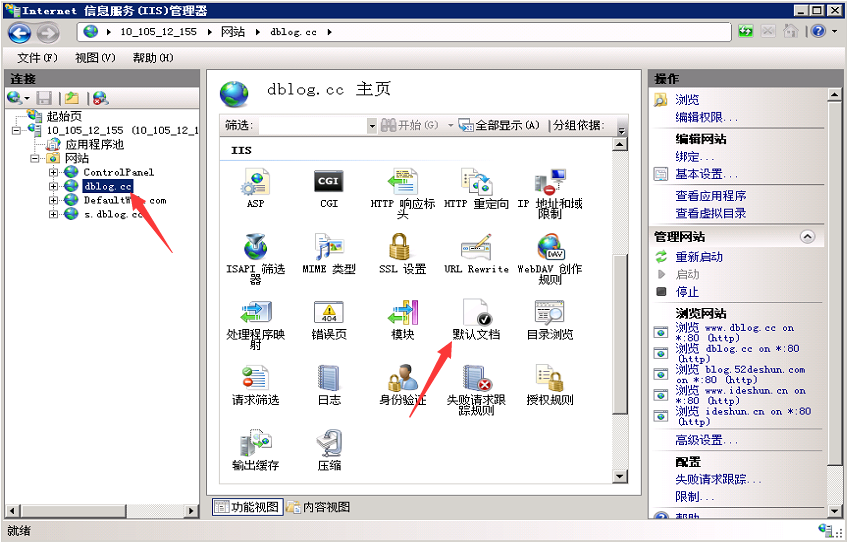847x542 pixels.
Task: Click 查看应用程序 link
Action: click(x=711, y=196)
